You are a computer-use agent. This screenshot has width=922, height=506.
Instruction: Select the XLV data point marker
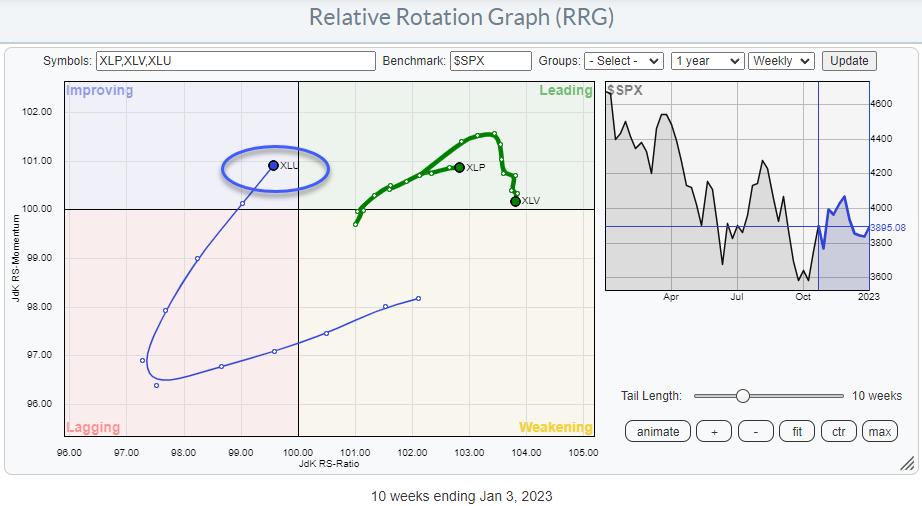(x=515, y=201)
